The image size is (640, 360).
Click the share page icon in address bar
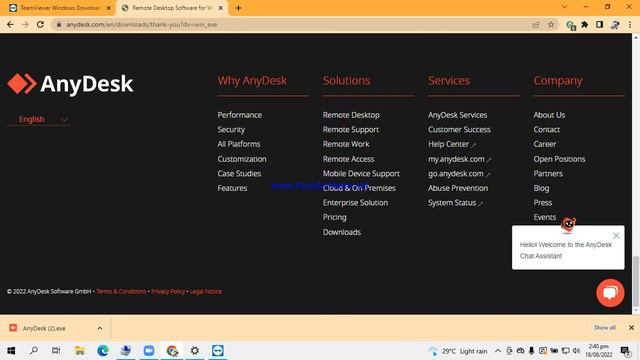536,24
